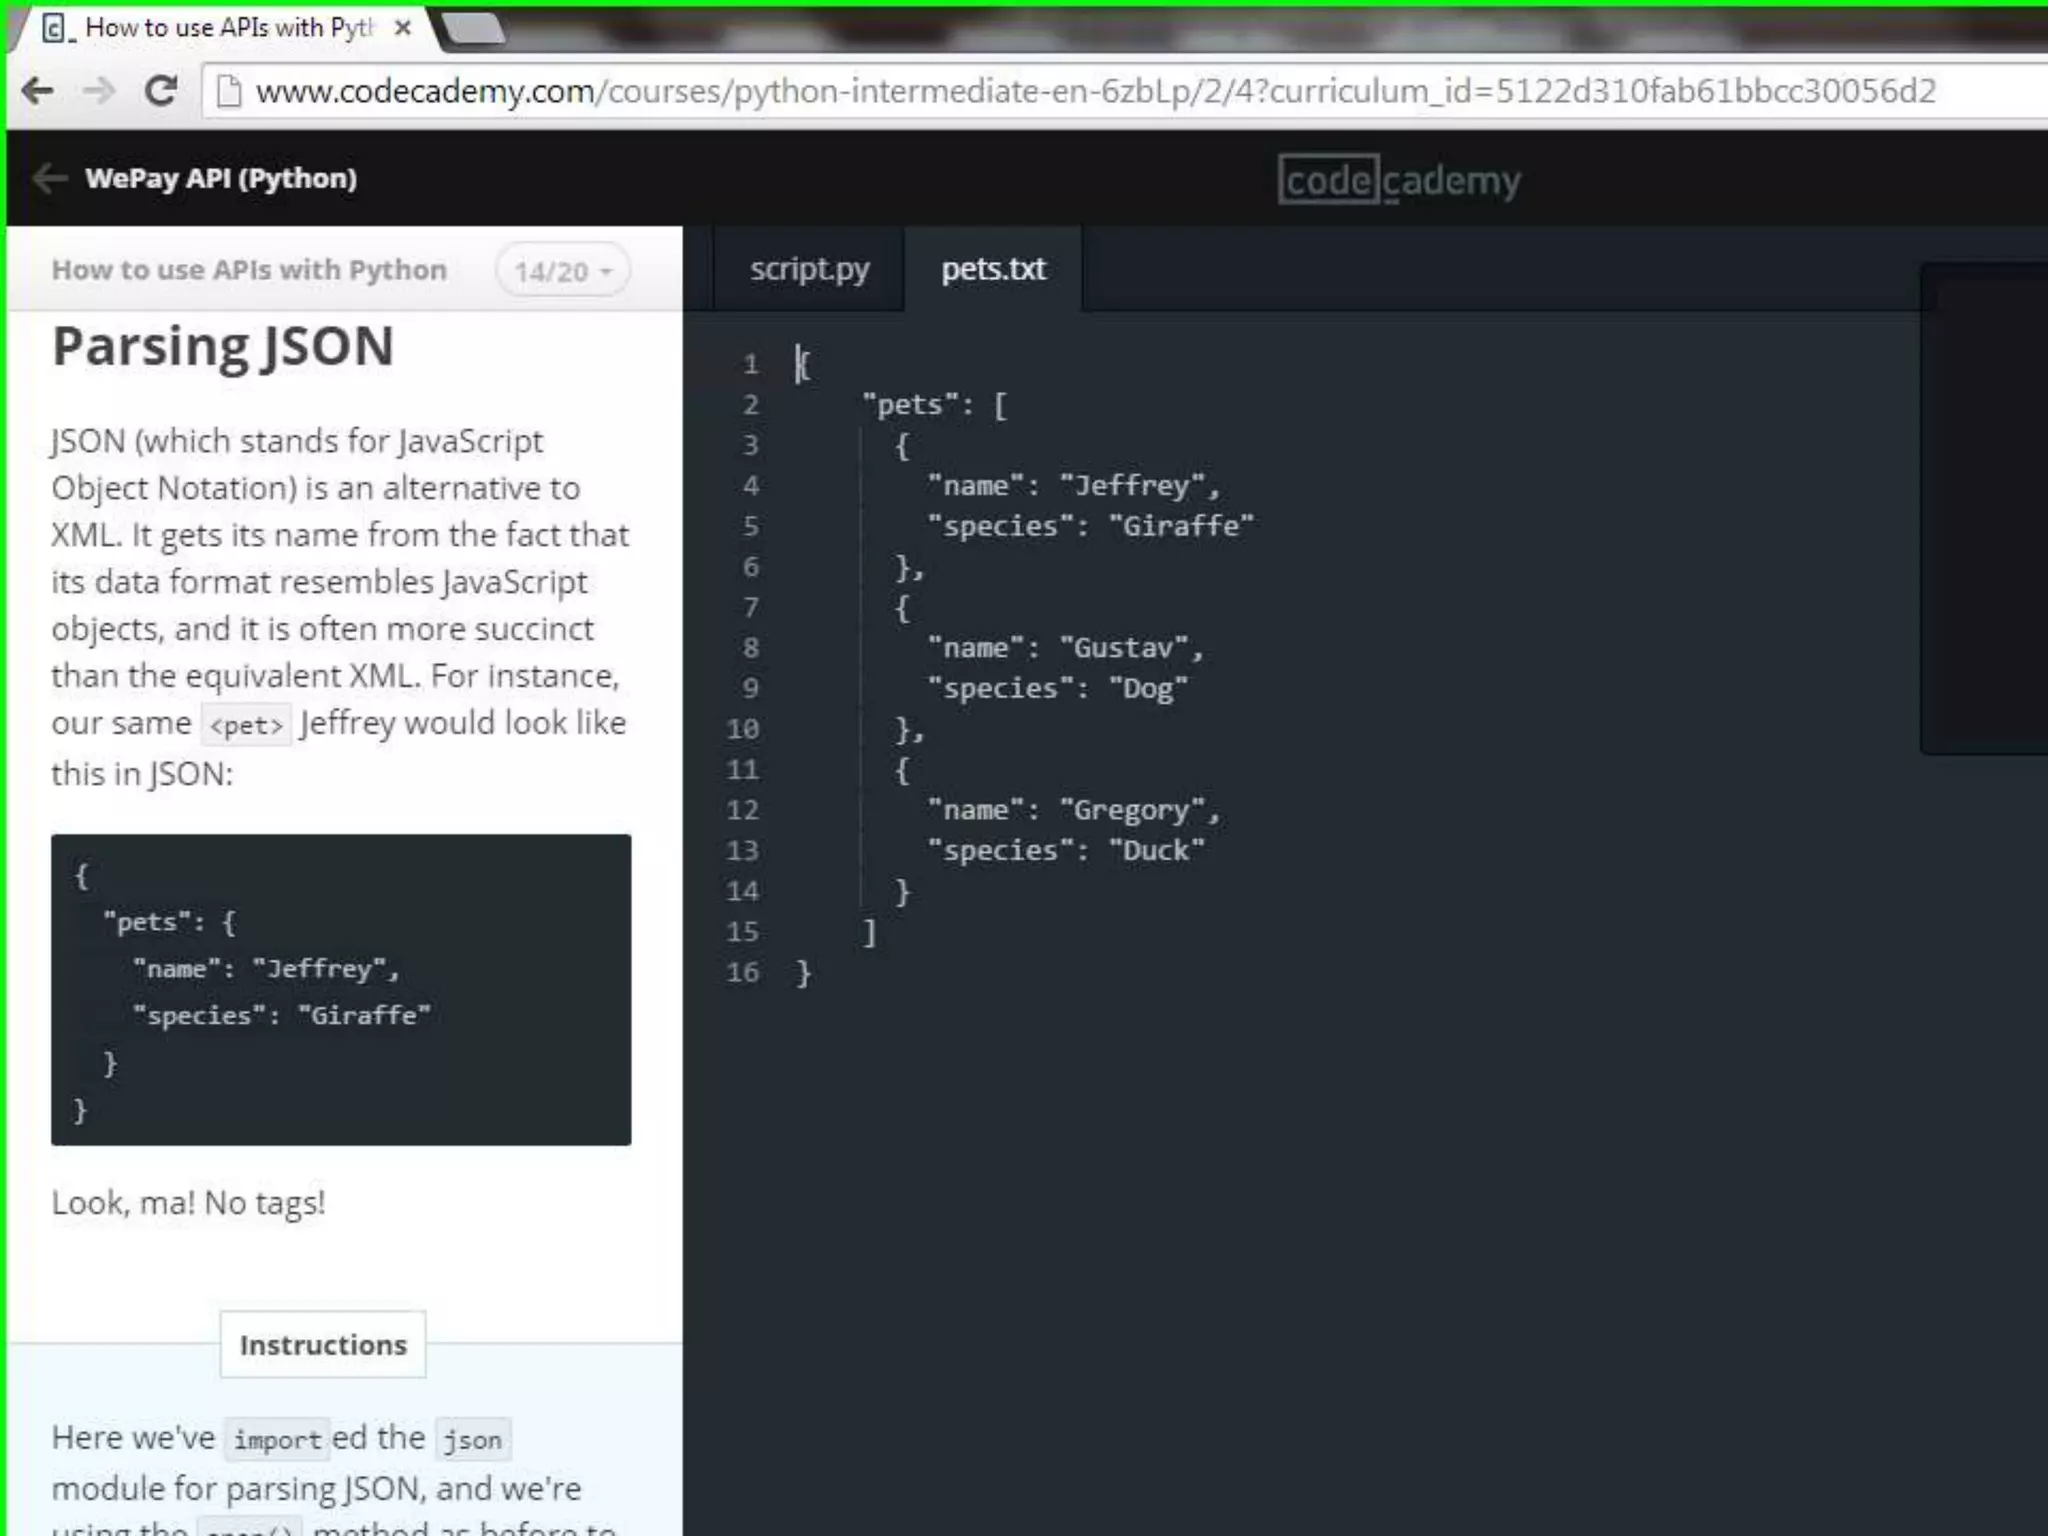Click the 'import' inline code in instructions
The image size is (2048, 1536).
277,1440
